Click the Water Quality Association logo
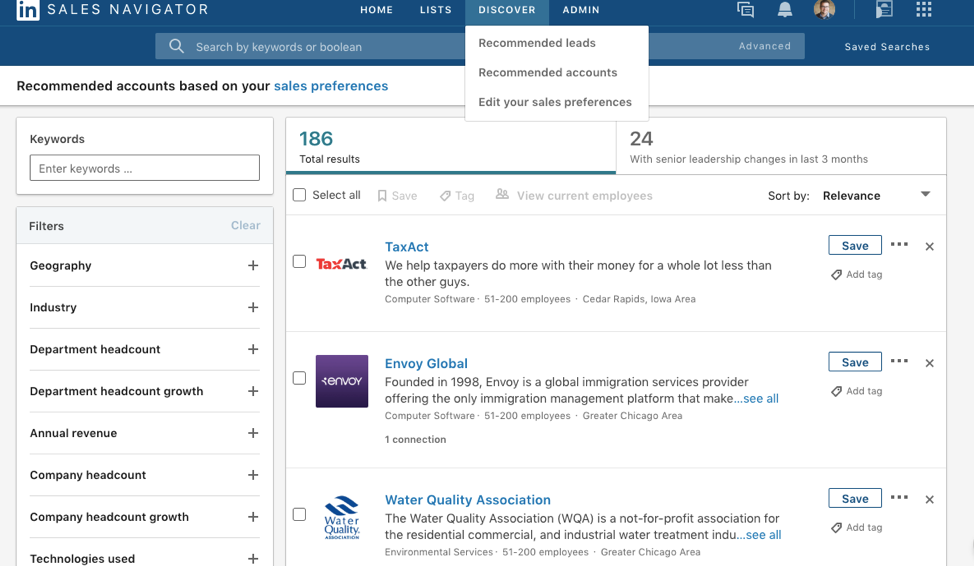Screen dimensions: 974x566 (x=342, y=518)
